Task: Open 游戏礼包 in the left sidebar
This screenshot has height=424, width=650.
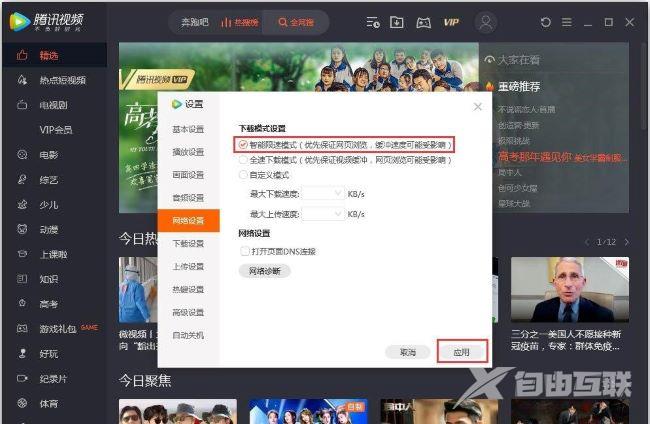Action: tap(55, 329)
